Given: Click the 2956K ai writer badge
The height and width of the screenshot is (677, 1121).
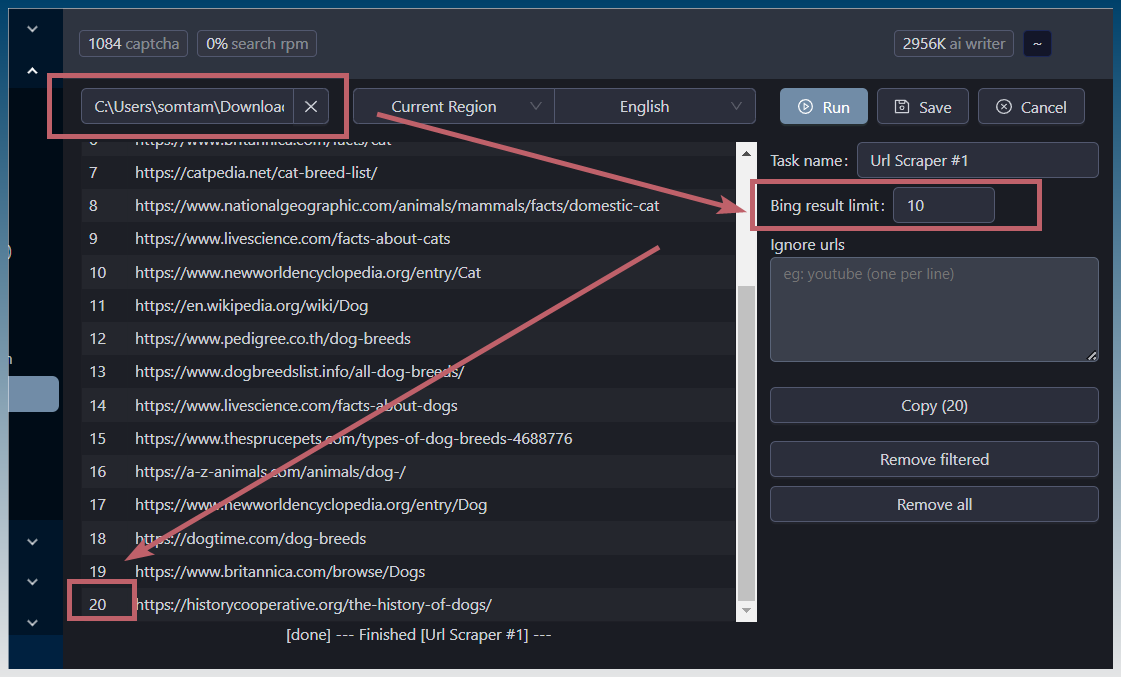Looking at the screenshot, I should point(954,43).
